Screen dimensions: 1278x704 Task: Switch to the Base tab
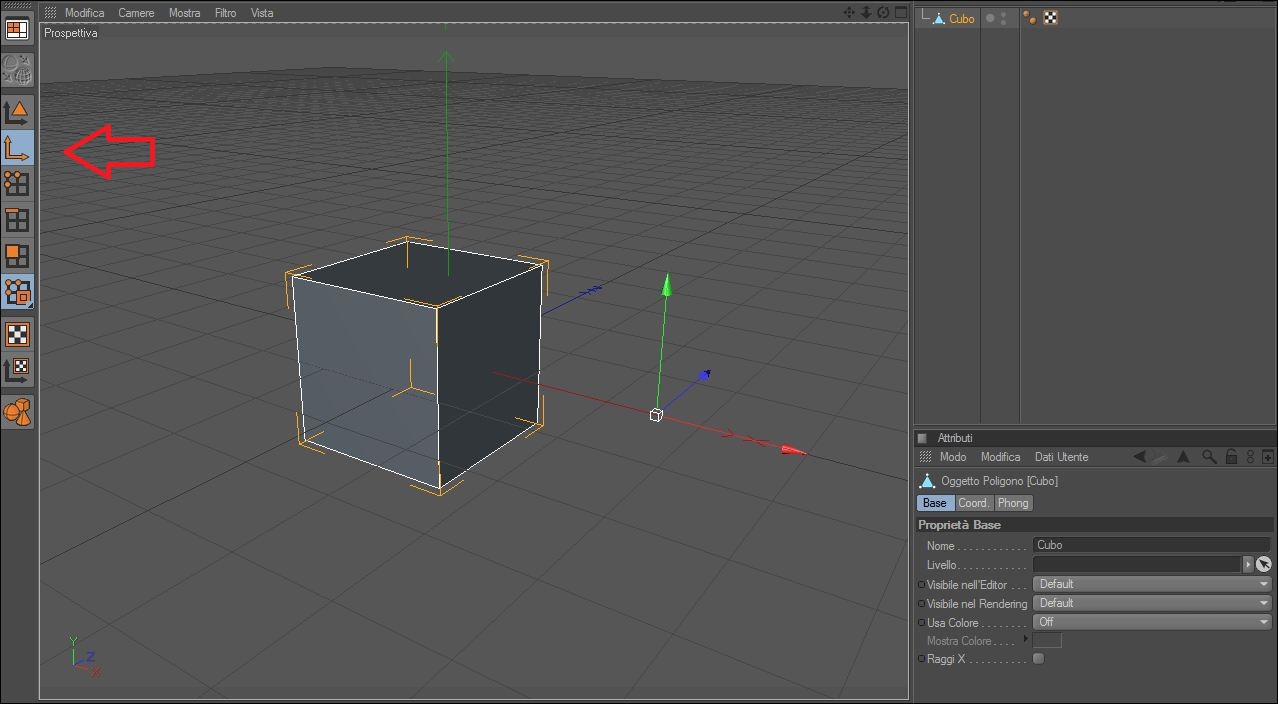[x=935, y=503]
